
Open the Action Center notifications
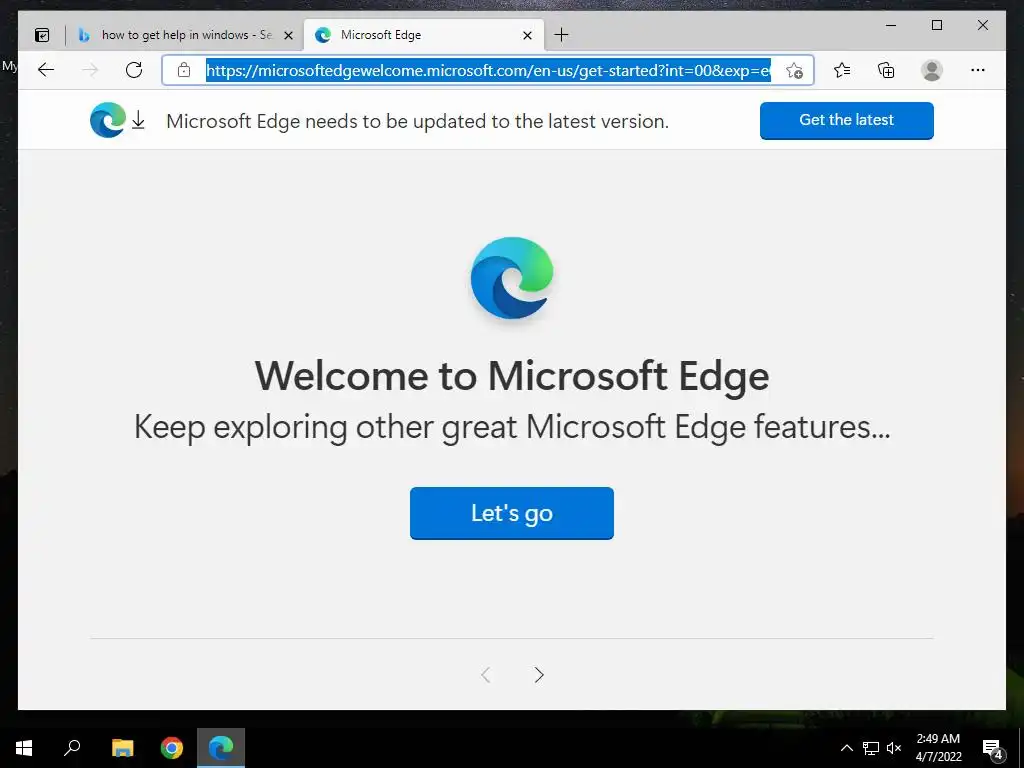point(992,748)
